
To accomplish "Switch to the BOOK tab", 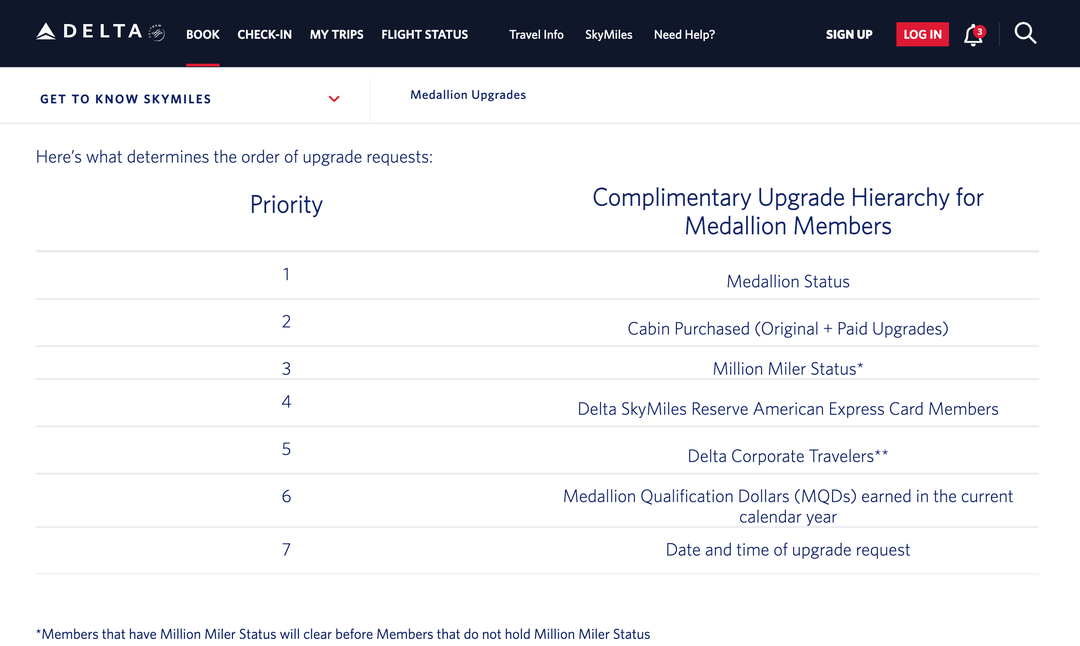I will click(x=203, y=34).
